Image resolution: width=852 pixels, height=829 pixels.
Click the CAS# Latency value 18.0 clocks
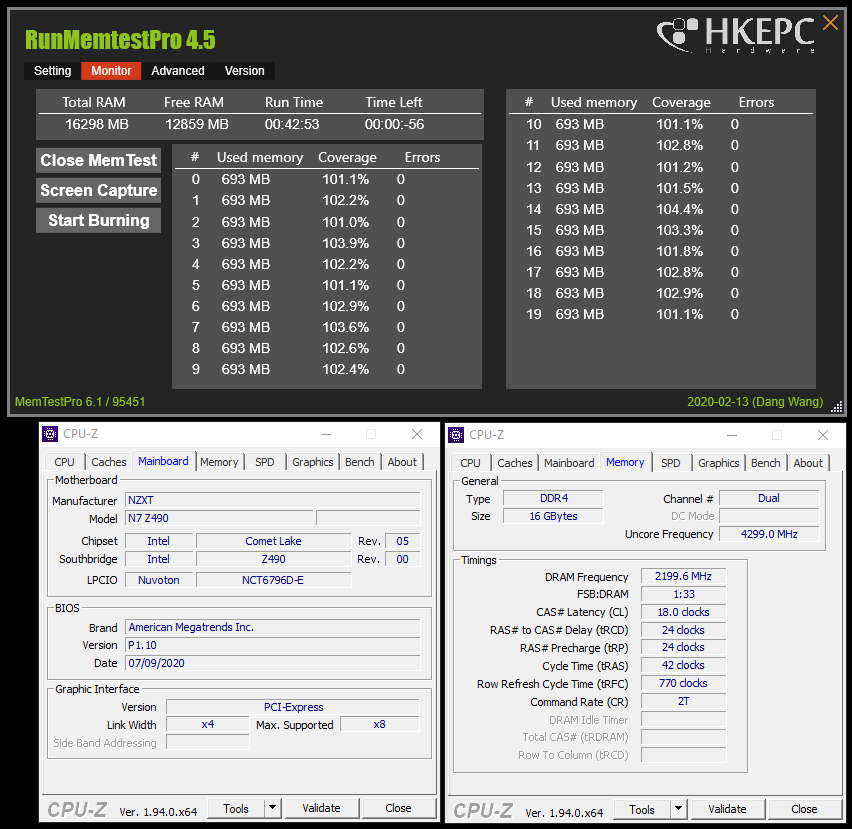point(683,612)
